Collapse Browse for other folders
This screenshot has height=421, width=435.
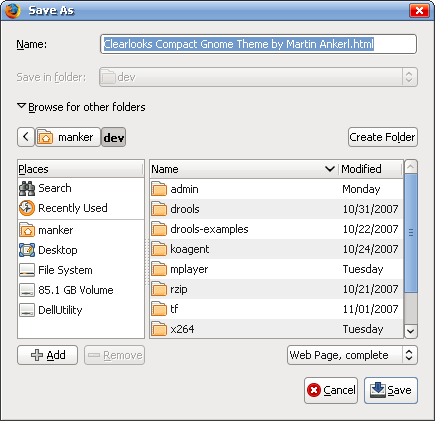click(81, 107)
